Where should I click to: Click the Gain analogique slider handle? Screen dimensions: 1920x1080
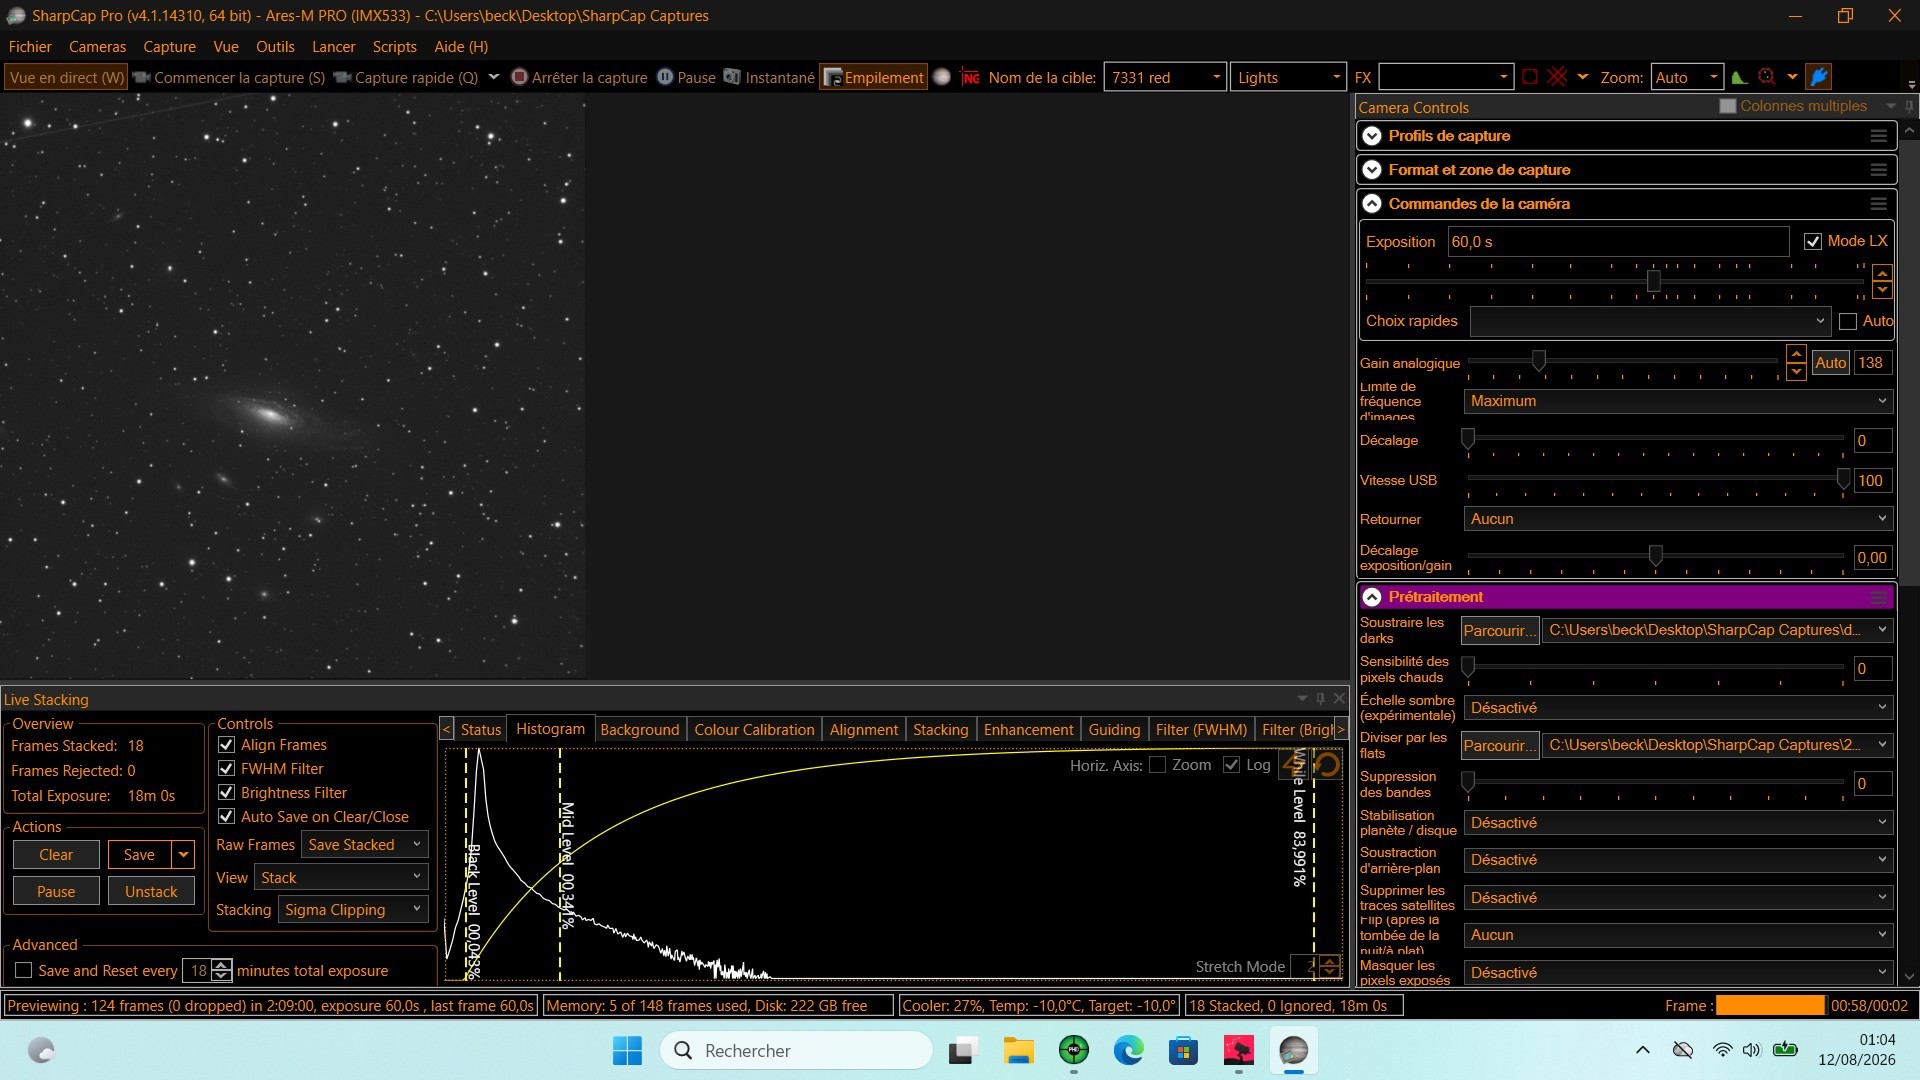pyautogui.click(x=1539, y=360)
